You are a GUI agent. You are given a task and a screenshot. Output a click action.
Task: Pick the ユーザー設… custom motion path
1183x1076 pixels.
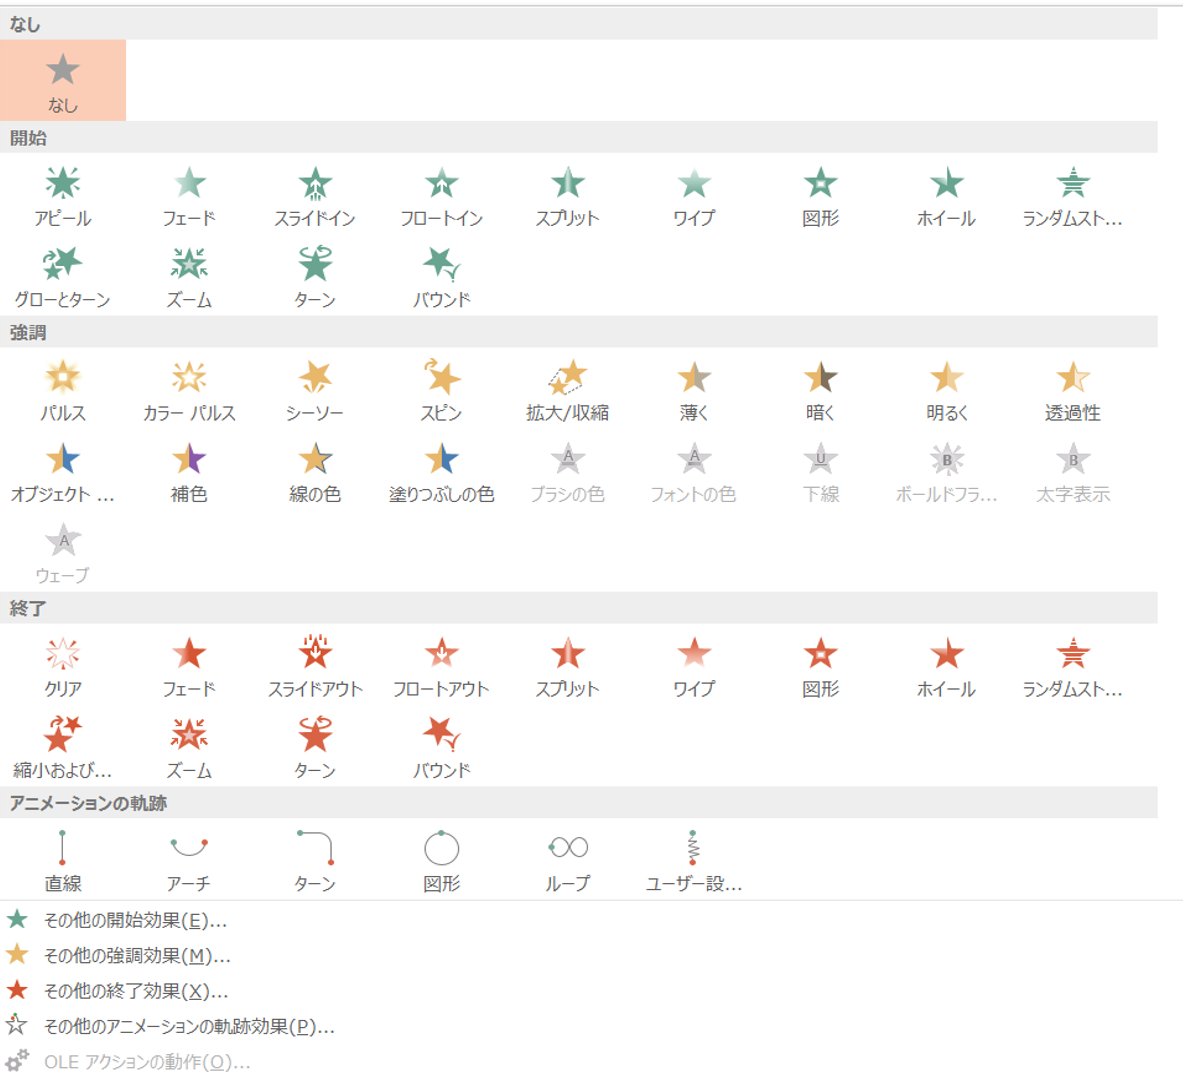(x=694, y=862)
